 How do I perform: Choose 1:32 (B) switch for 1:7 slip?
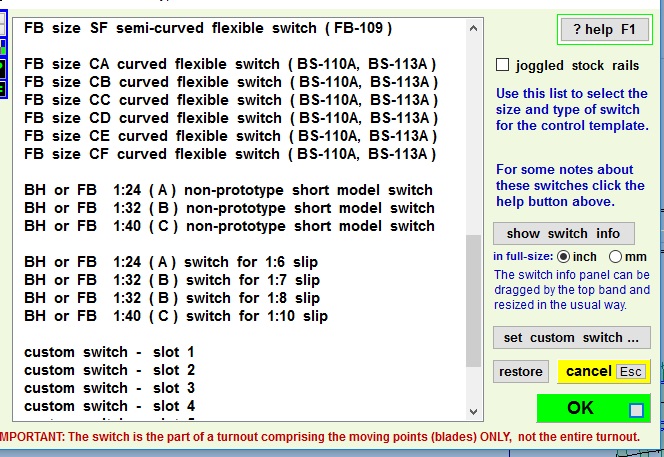click(172, 280)
